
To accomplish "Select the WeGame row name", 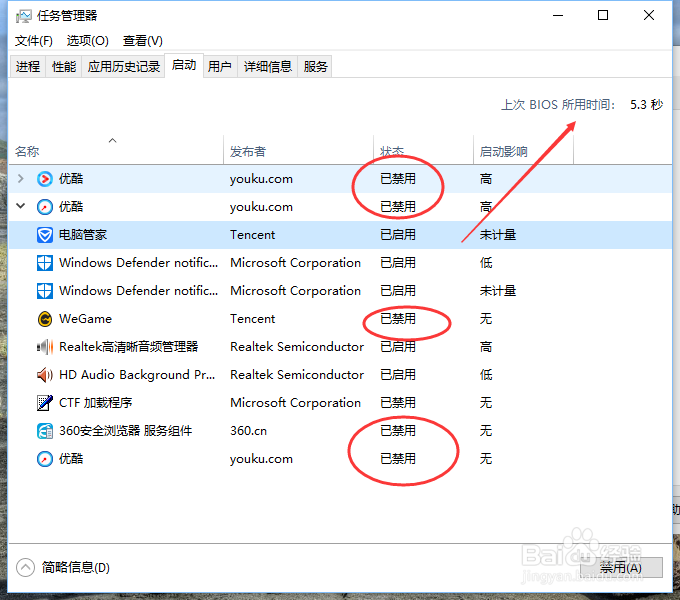I will pyautogui.click(x=85, y=319).
